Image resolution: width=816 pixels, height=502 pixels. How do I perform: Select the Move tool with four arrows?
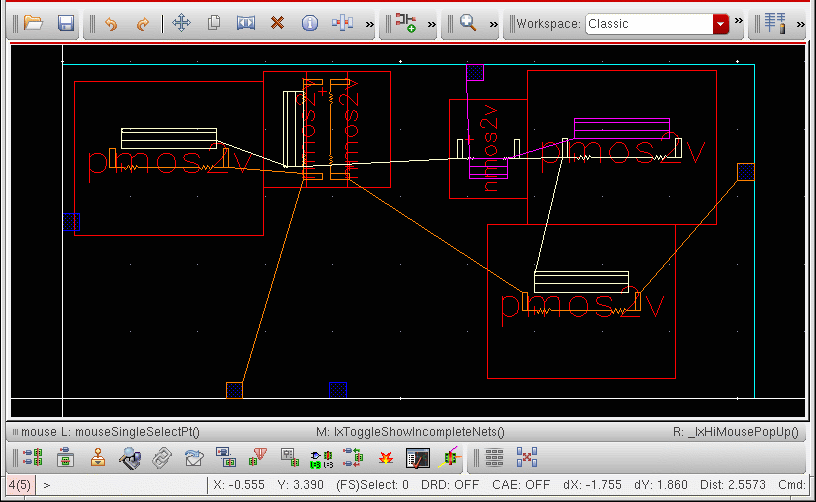click(x=181, y=23)
